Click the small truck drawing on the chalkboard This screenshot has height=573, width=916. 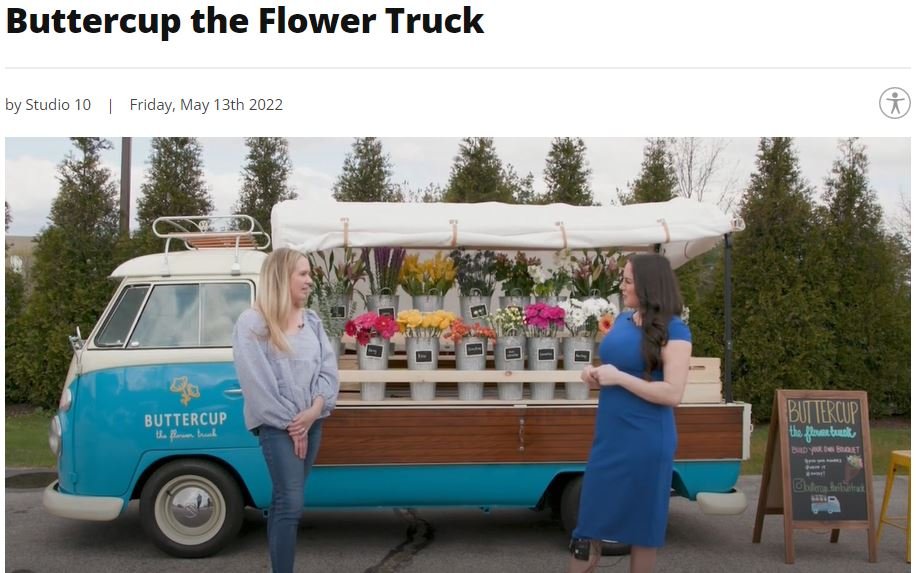click(825, 504)
